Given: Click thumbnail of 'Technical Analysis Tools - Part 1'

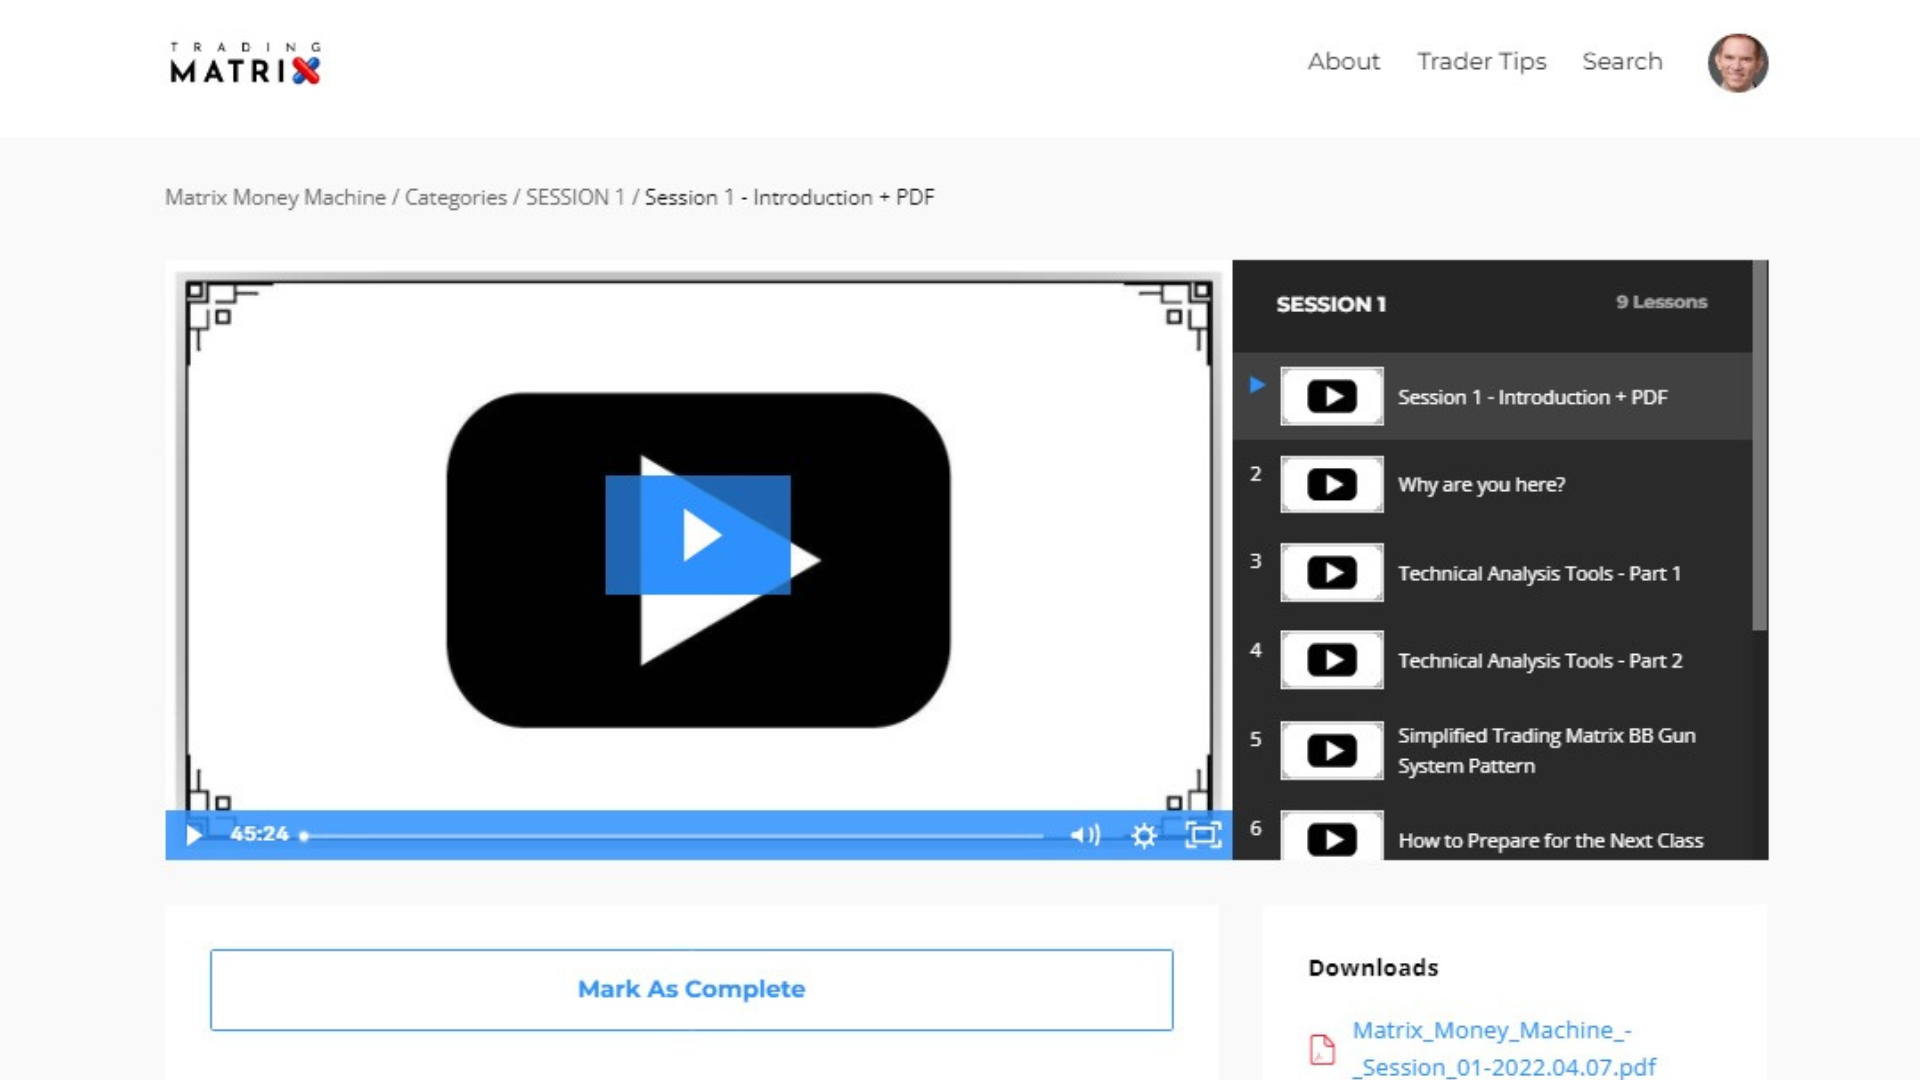Looking at the screenshot, I should pyautogui.click(x=1332, y=573).
